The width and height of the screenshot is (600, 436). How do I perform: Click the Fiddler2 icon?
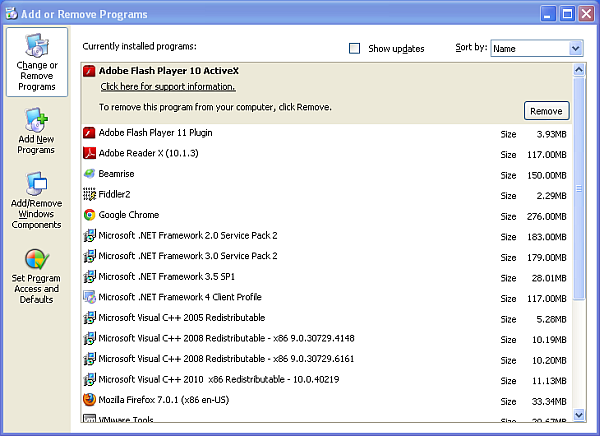[89, 194]
